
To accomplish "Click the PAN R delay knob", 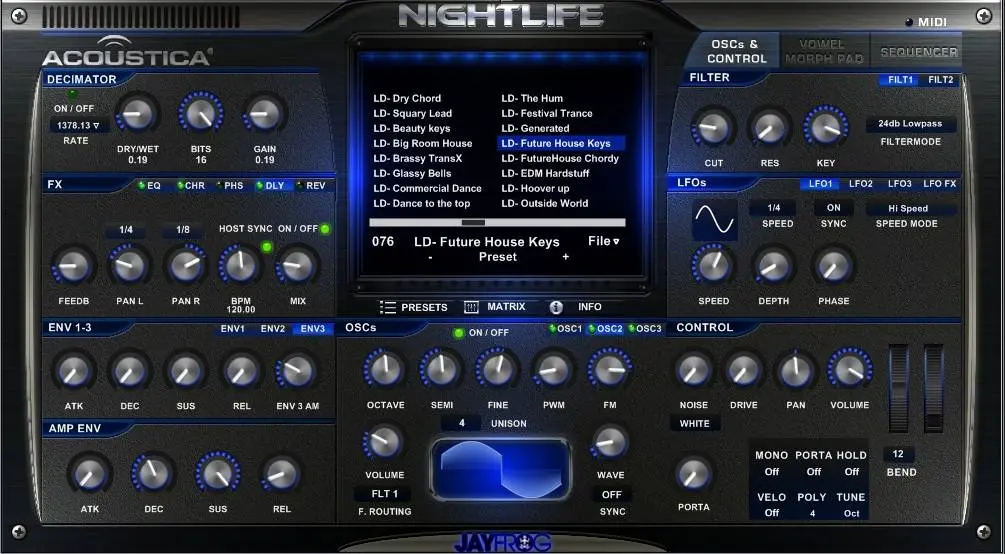I will (186, 266).
